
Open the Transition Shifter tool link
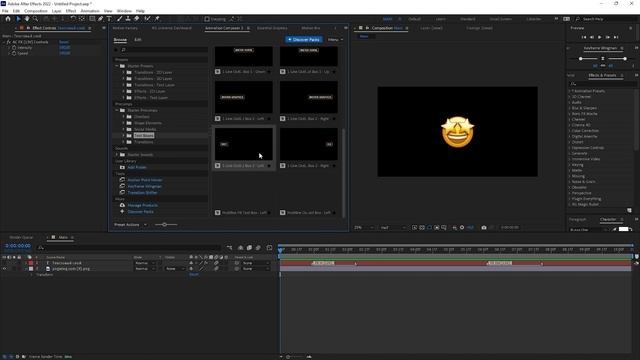[142, 193]
